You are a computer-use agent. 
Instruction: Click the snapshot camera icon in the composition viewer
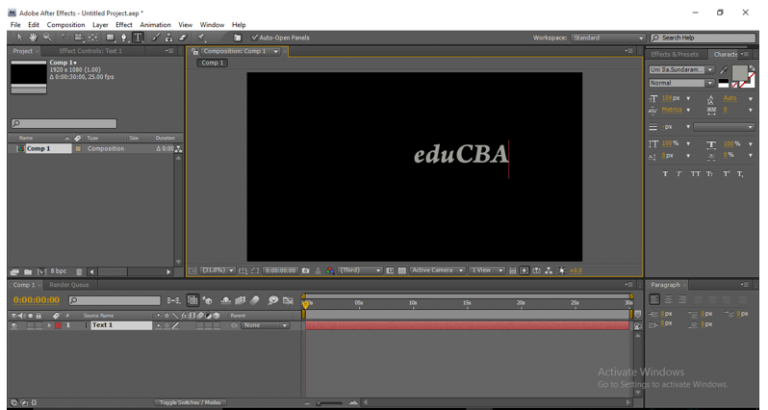click(x=306, y=270)
